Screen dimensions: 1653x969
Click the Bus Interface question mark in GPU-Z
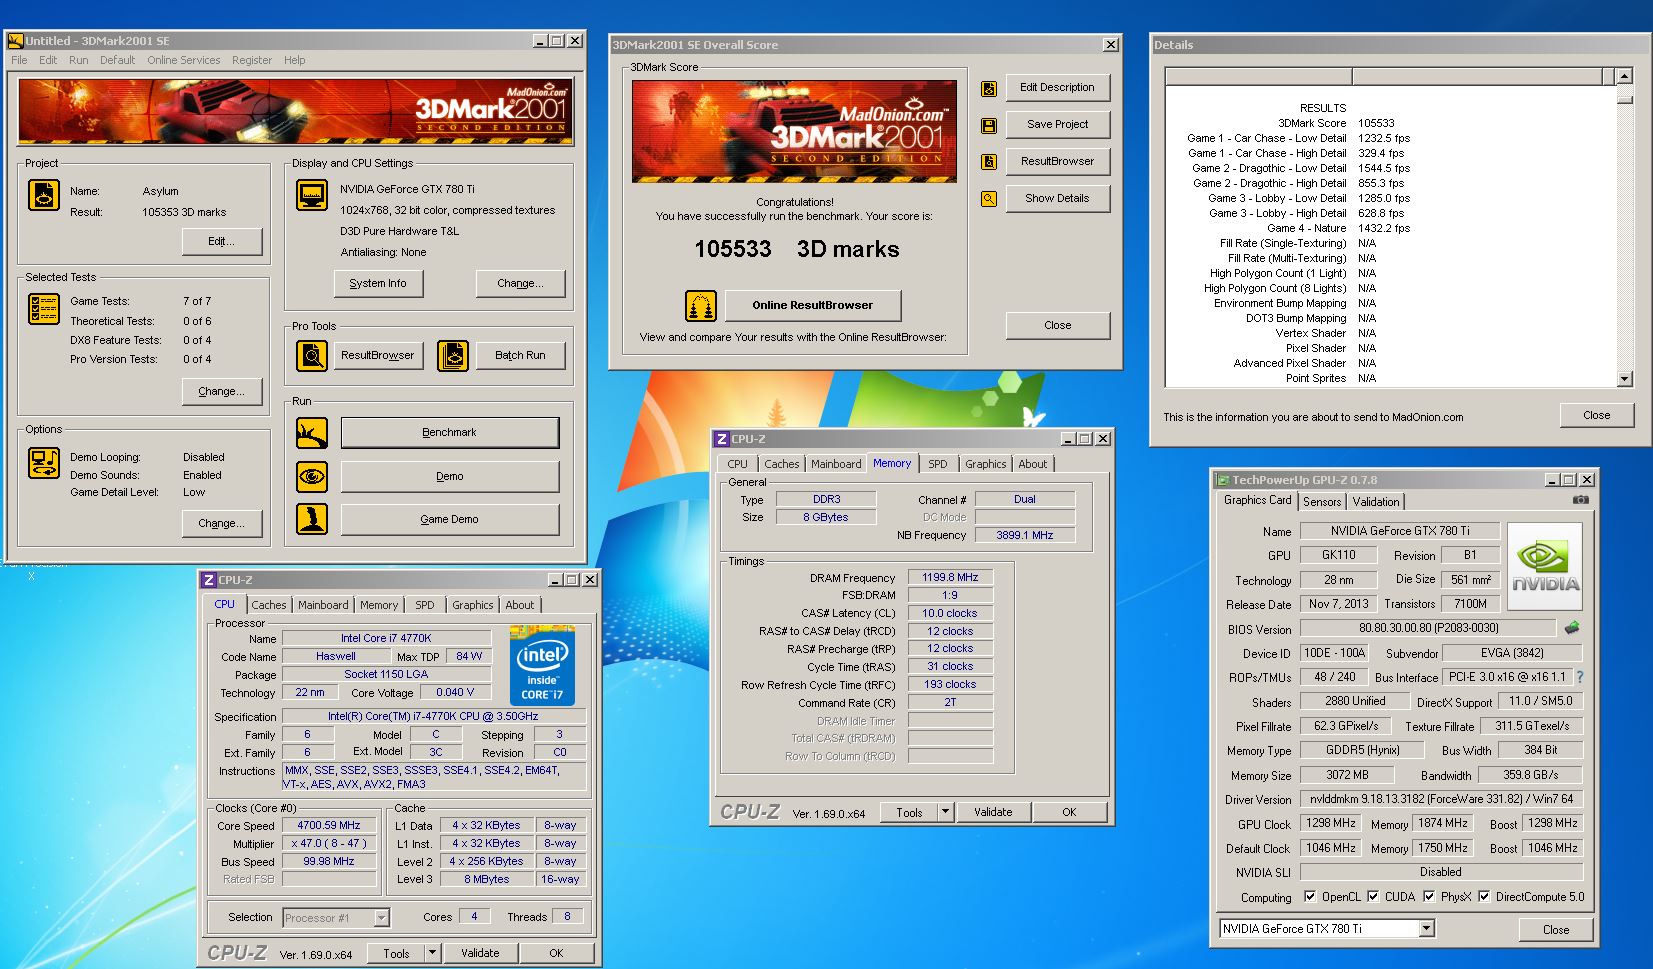point(1580,677)
